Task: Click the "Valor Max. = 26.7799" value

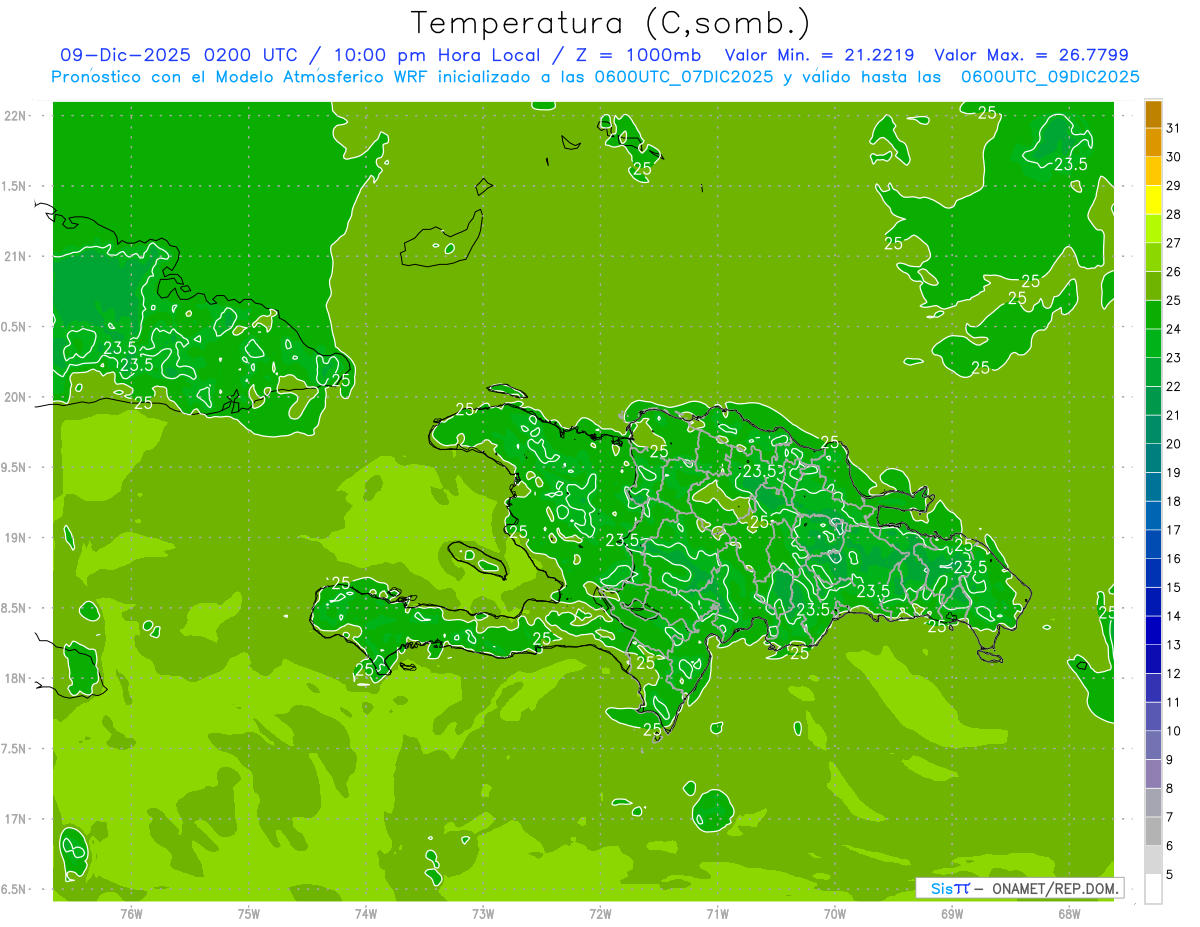Action: point(1031,55)
